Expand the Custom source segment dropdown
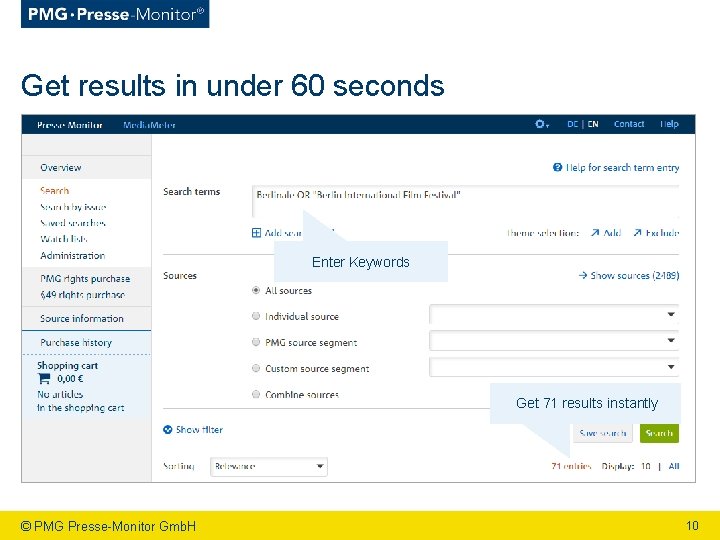720x540 pixels. (554, 367)
